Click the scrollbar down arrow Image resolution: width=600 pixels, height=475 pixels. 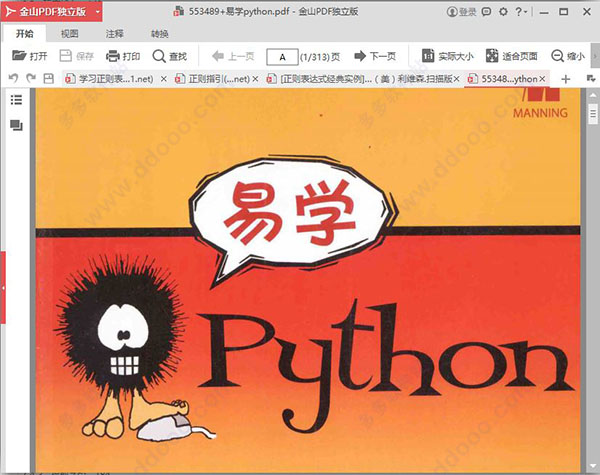click(593, 467)
